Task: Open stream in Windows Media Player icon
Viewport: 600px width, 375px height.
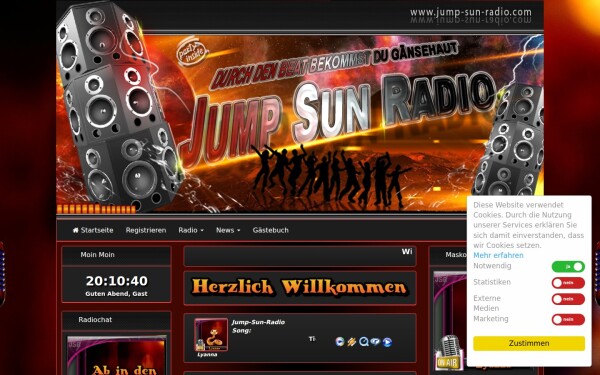Action: (x=339, y=342)
